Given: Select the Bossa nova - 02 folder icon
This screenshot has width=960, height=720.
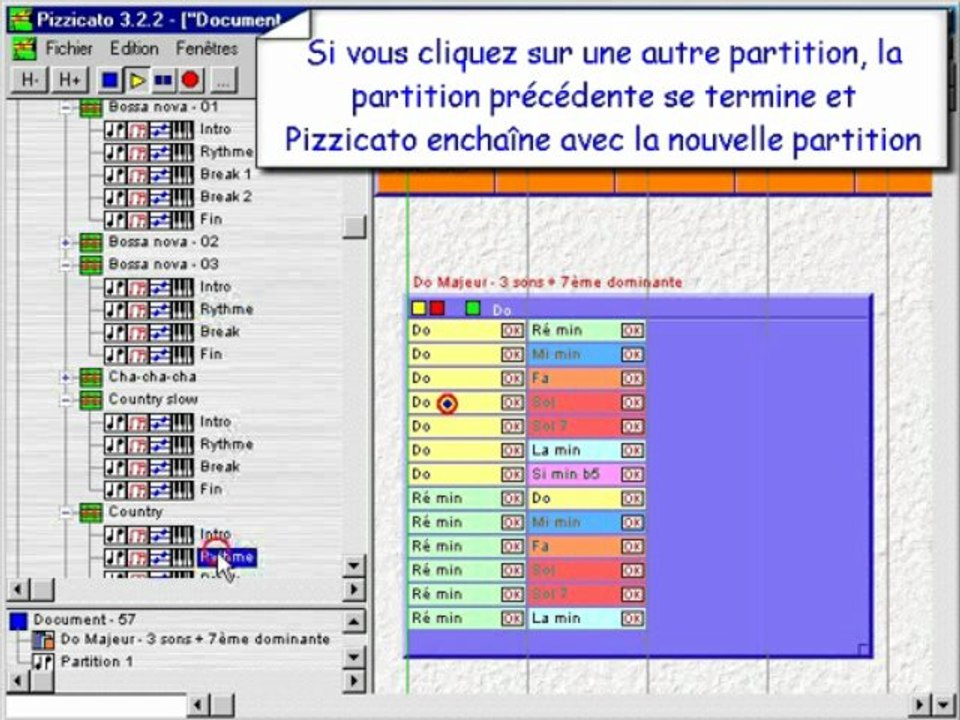Looking at the screenshot, I should point(91,243).
